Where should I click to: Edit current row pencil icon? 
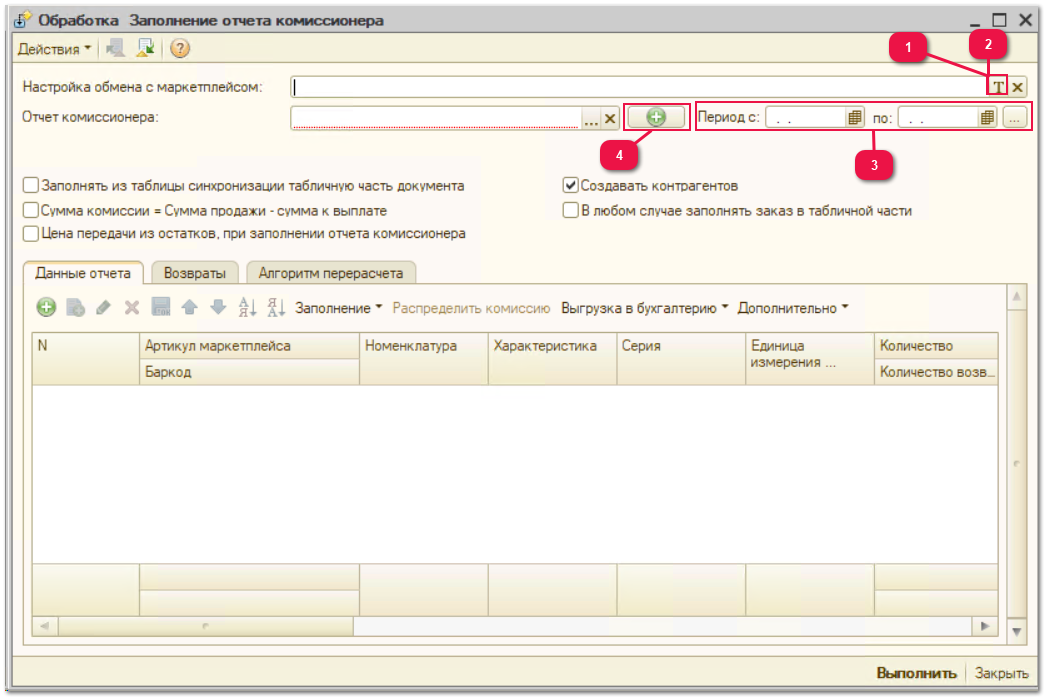click(103, 307)
